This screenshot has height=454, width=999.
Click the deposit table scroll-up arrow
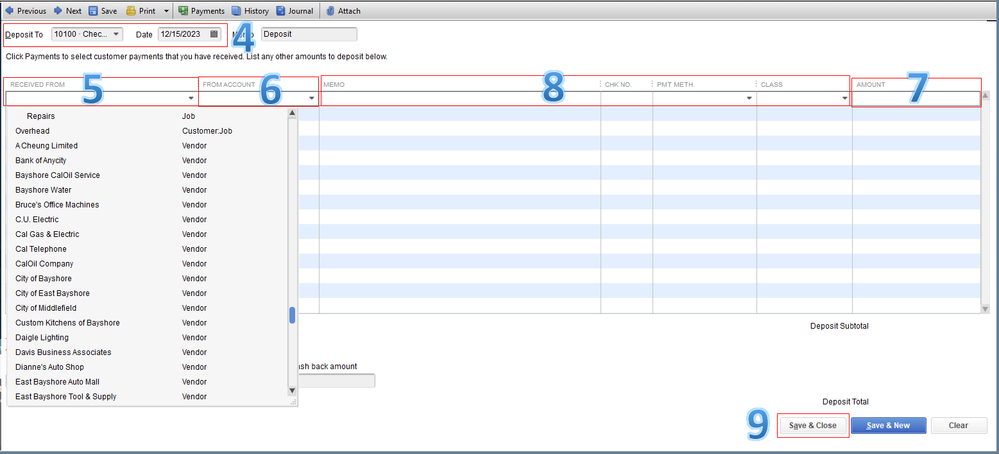986,96
